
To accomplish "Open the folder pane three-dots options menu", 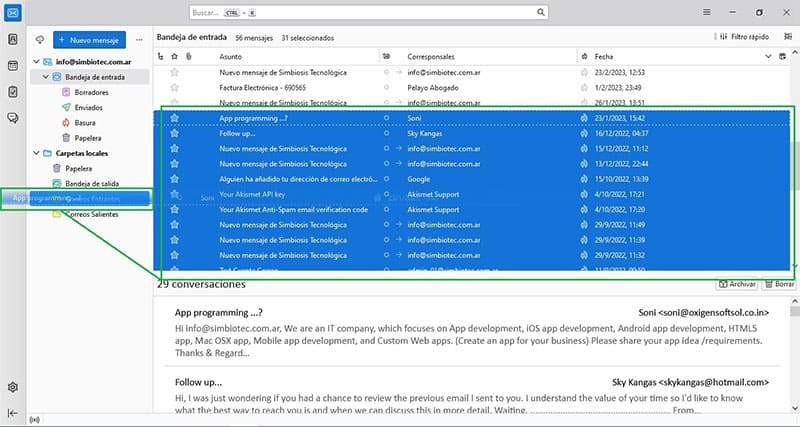I will (138, 40).
